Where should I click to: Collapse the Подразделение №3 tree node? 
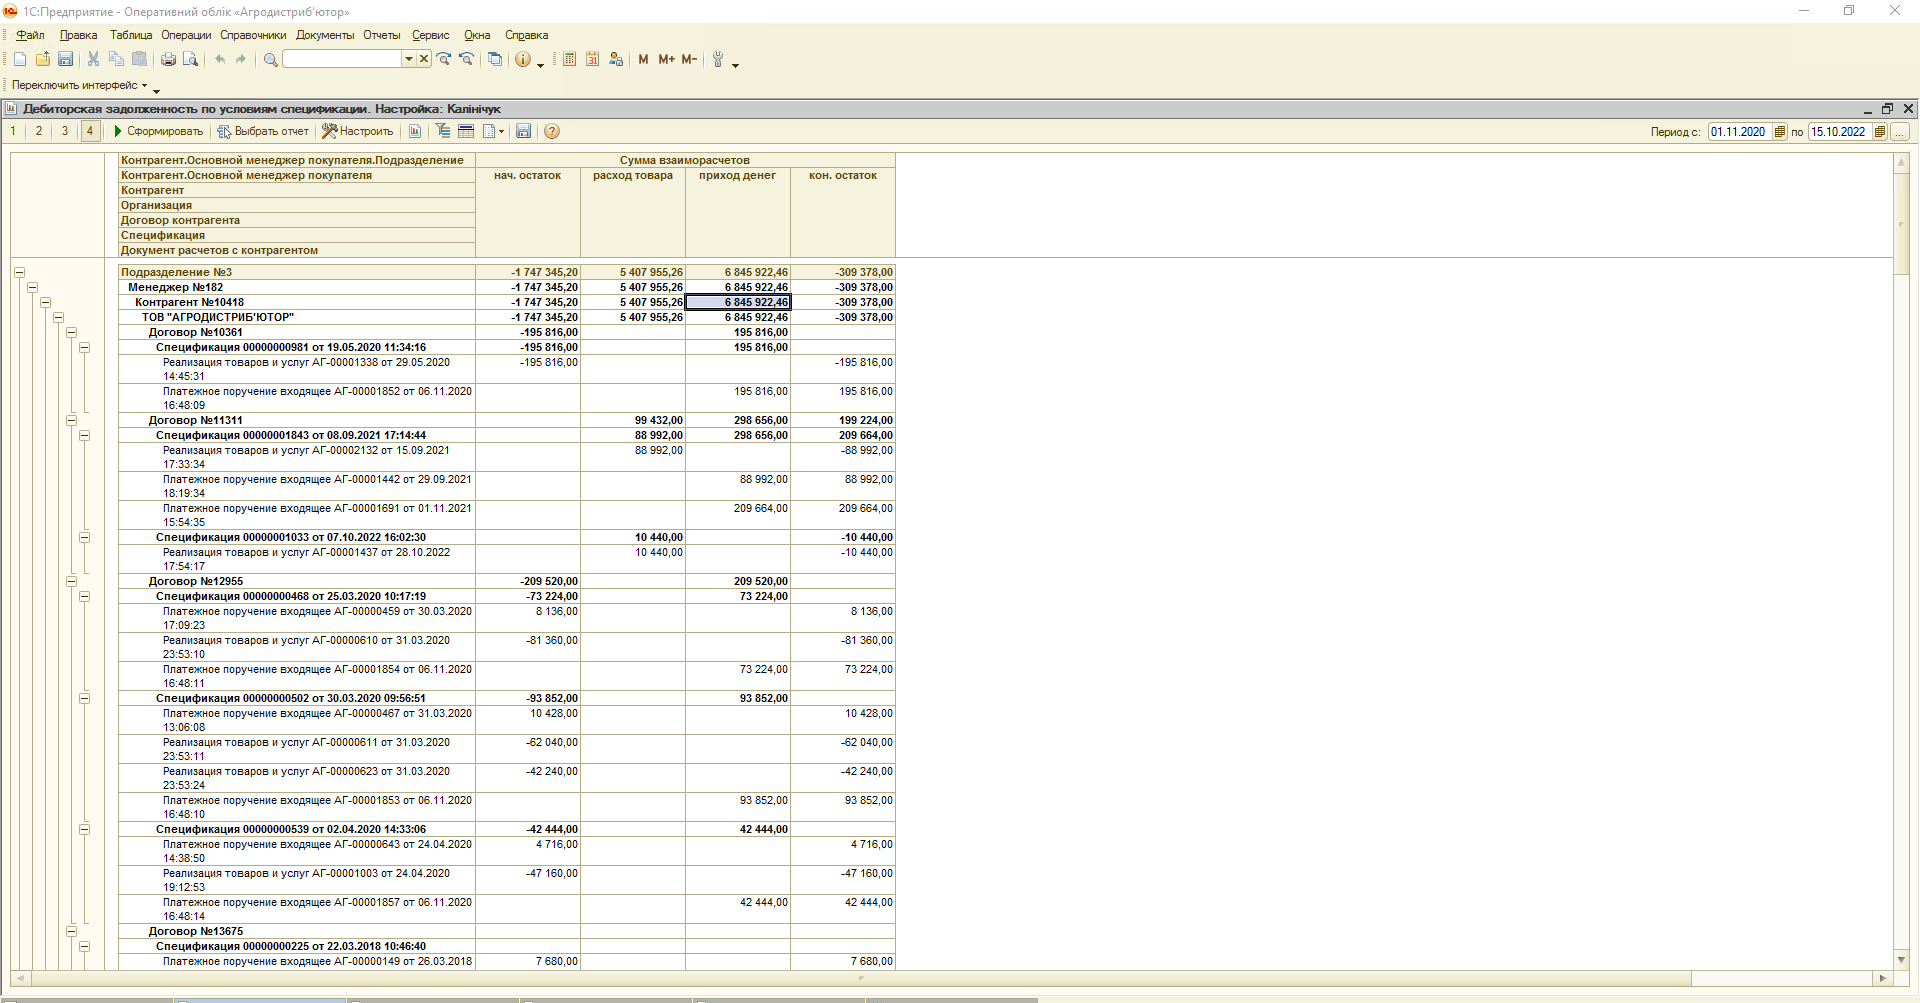coord(19,272)
